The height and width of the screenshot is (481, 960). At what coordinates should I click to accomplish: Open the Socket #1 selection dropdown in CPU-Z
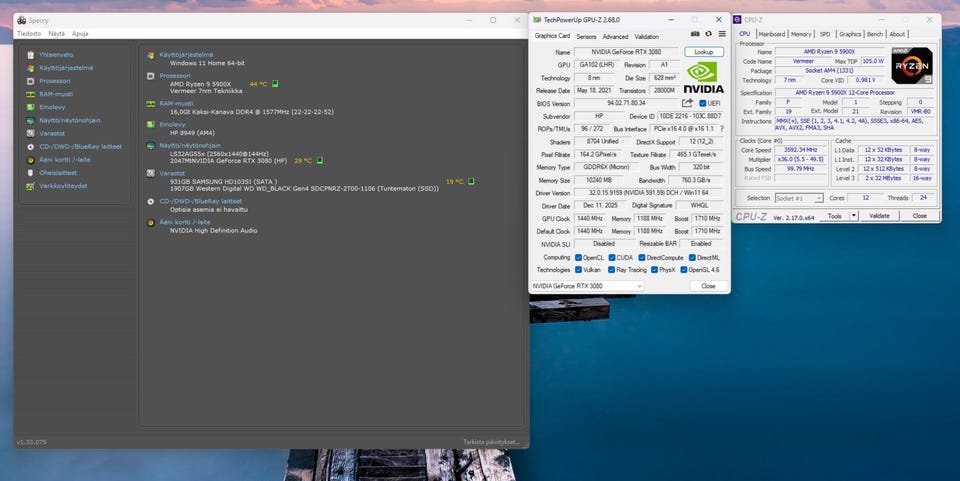[x=798, y=198]
